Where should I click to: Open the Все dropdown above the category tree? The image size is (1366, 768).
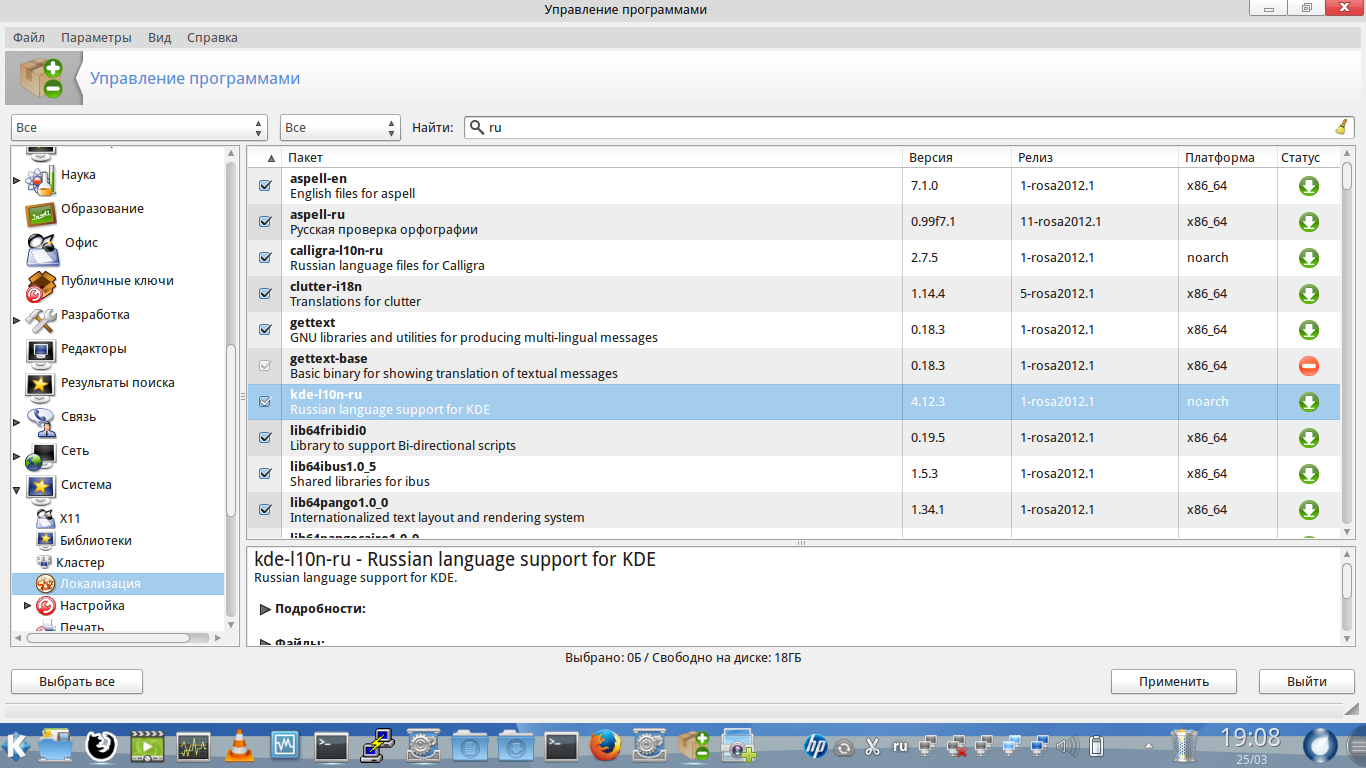coord(139,128)
